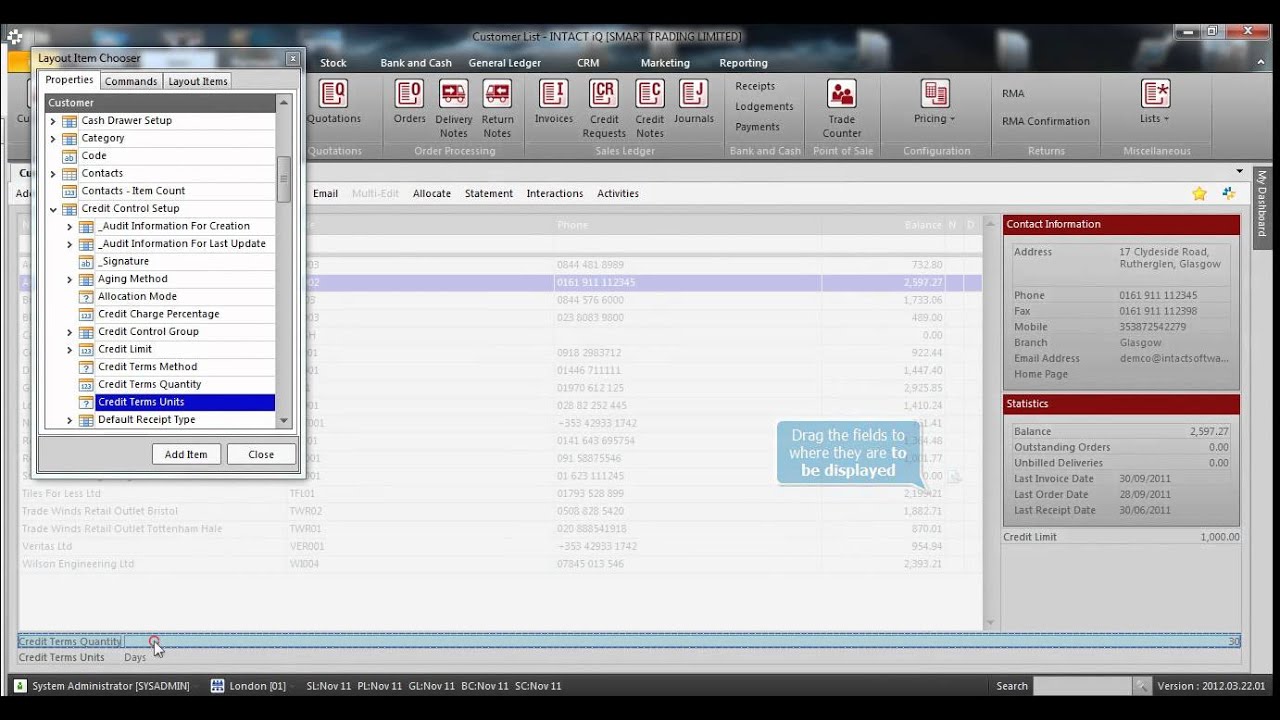Switch to the Layout Items tab

(x=198, y=81)
